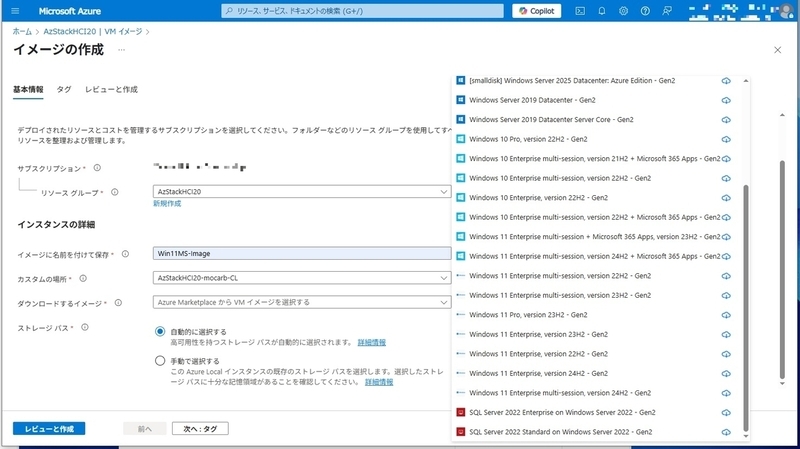This screenshot has height=449, width=800.
Task: Close the イメージの作成 pane
Action: coord(777,50)
